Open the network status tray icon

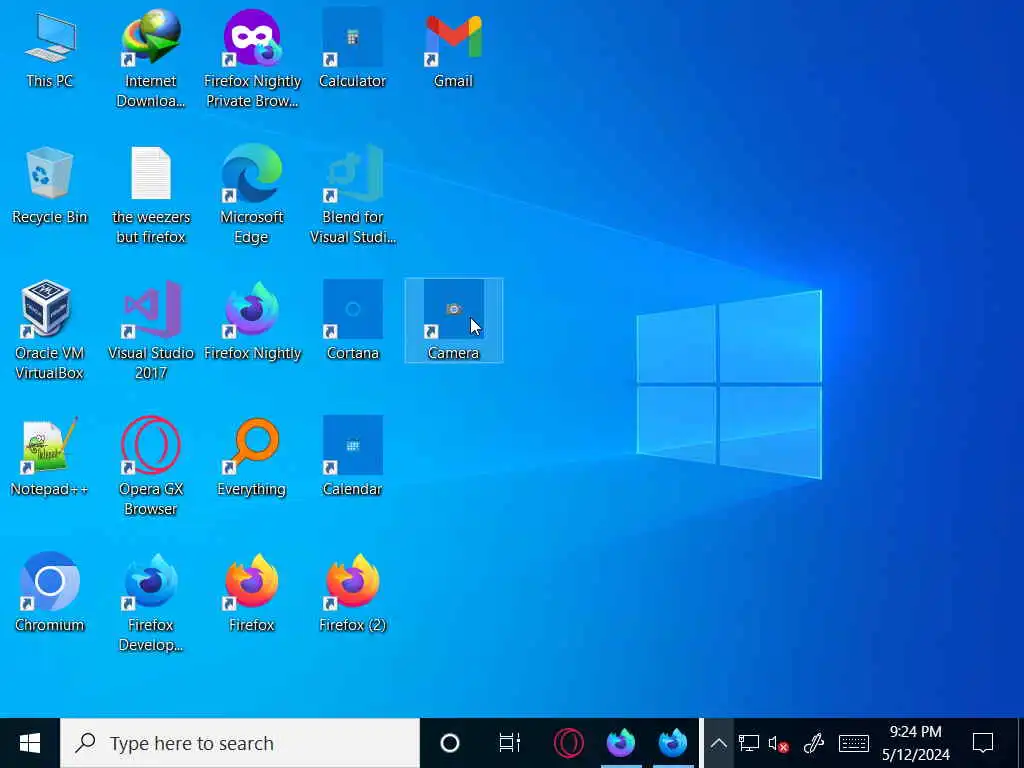[748, 743]
